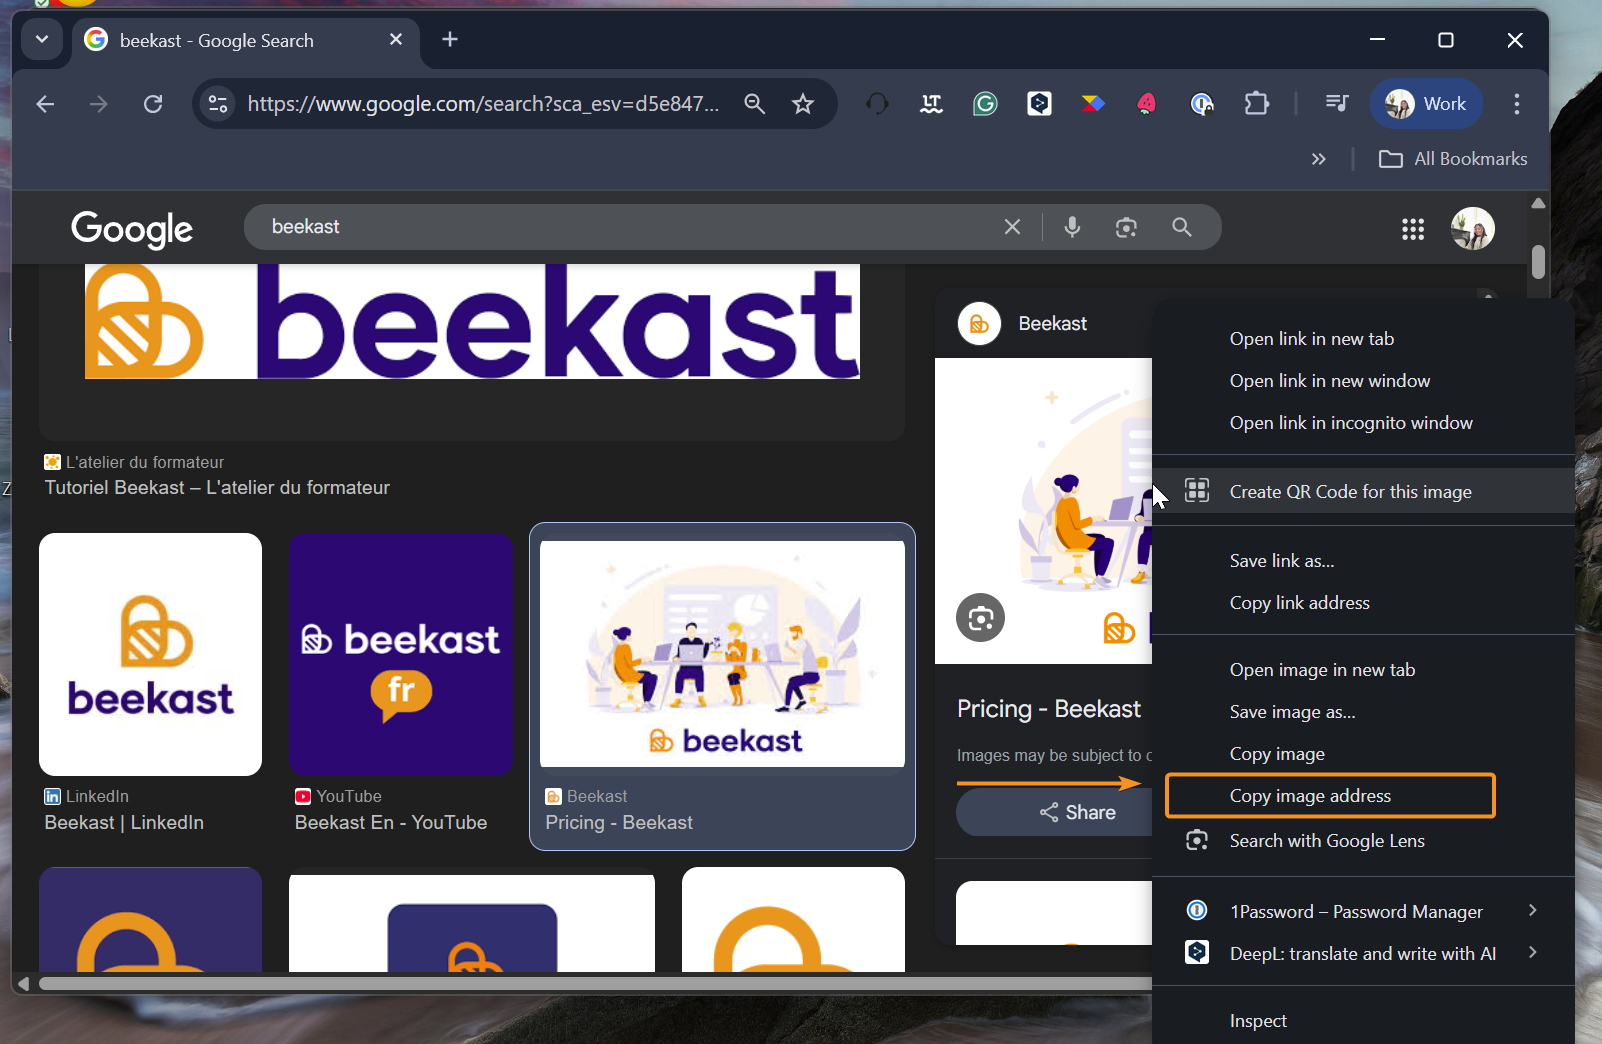Screen dimensions: 1602x1044
Task: Open the media controls icon
Action: point(1337,104)
